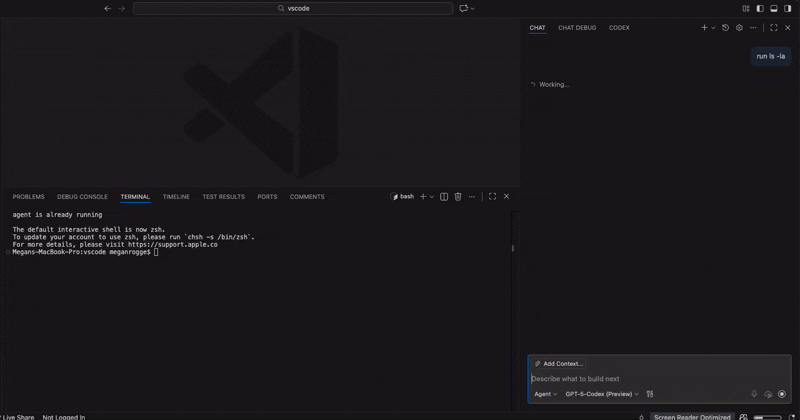The height and width of the screenshot is (420, 800).
Task: Close the chat panel
Action: (x=788, y=28)
